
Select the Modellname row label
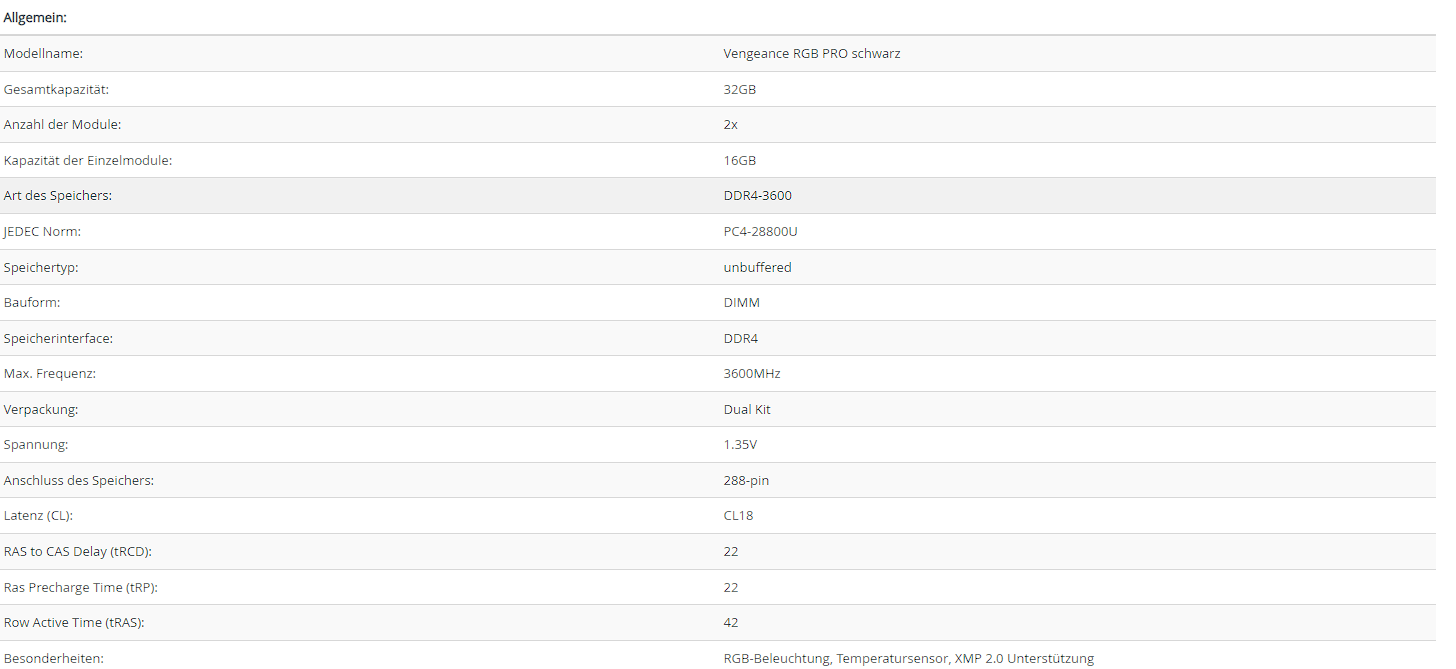click(x=43, y=53)
